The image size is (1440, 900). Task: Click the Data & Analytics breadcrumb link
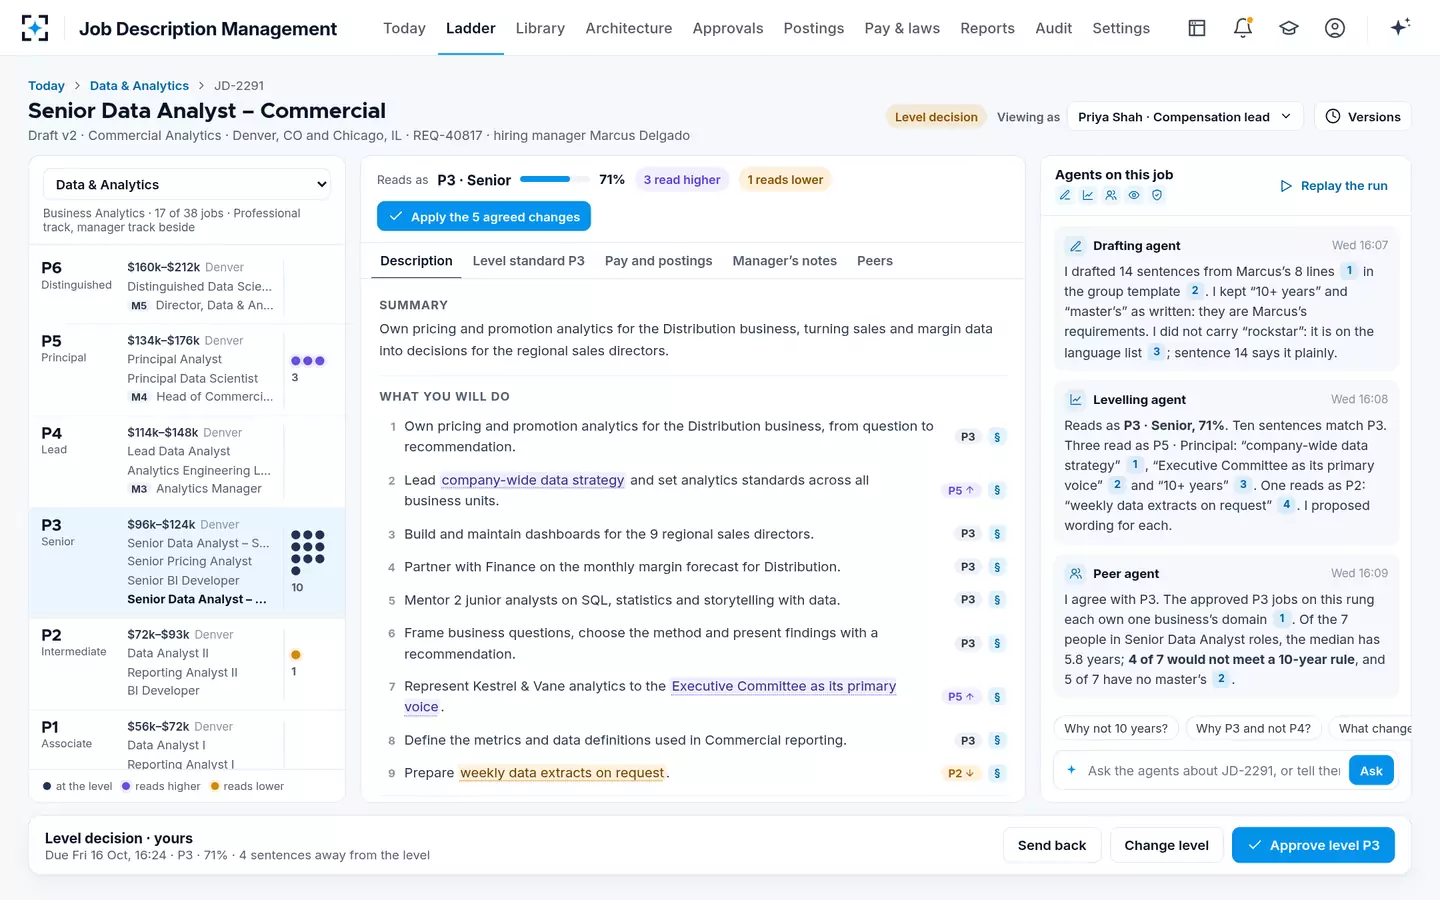coord(139,86)
